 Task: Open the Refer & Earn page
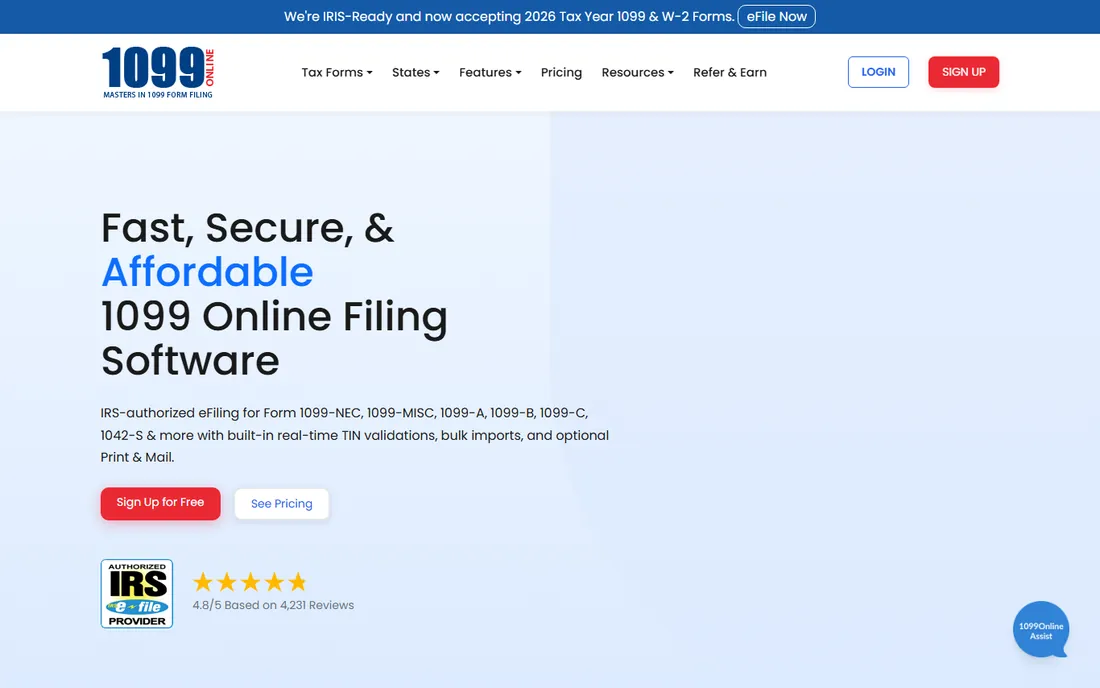coord(730,72)
